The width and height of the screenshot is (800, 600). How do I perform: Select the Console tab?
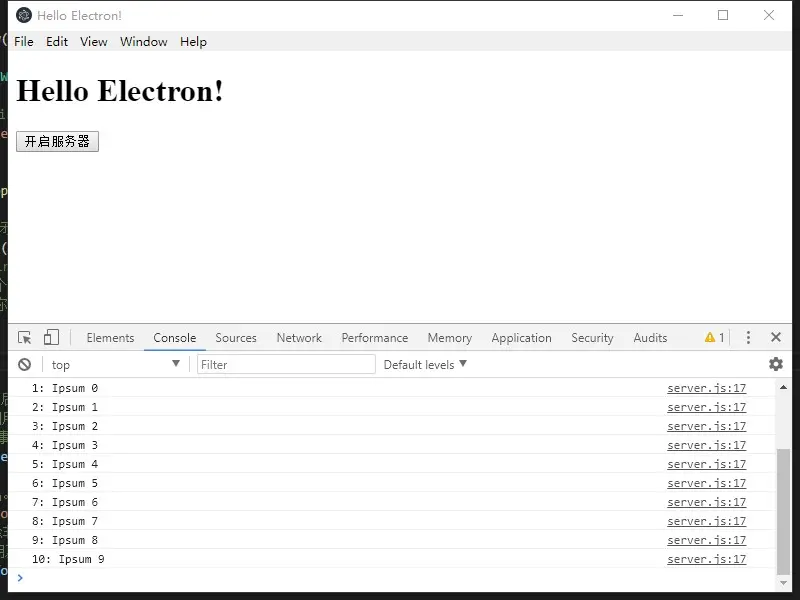click(x=174, y=338)
